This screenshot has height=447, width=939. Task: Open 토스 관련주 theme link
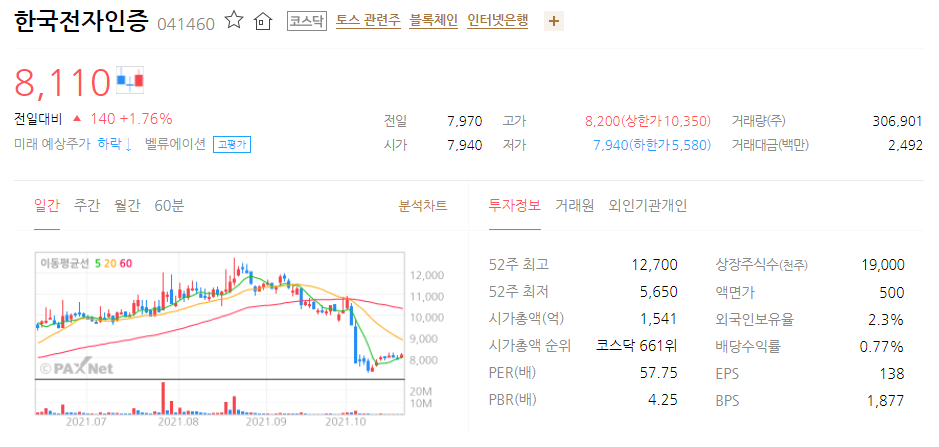click(368, 22)
